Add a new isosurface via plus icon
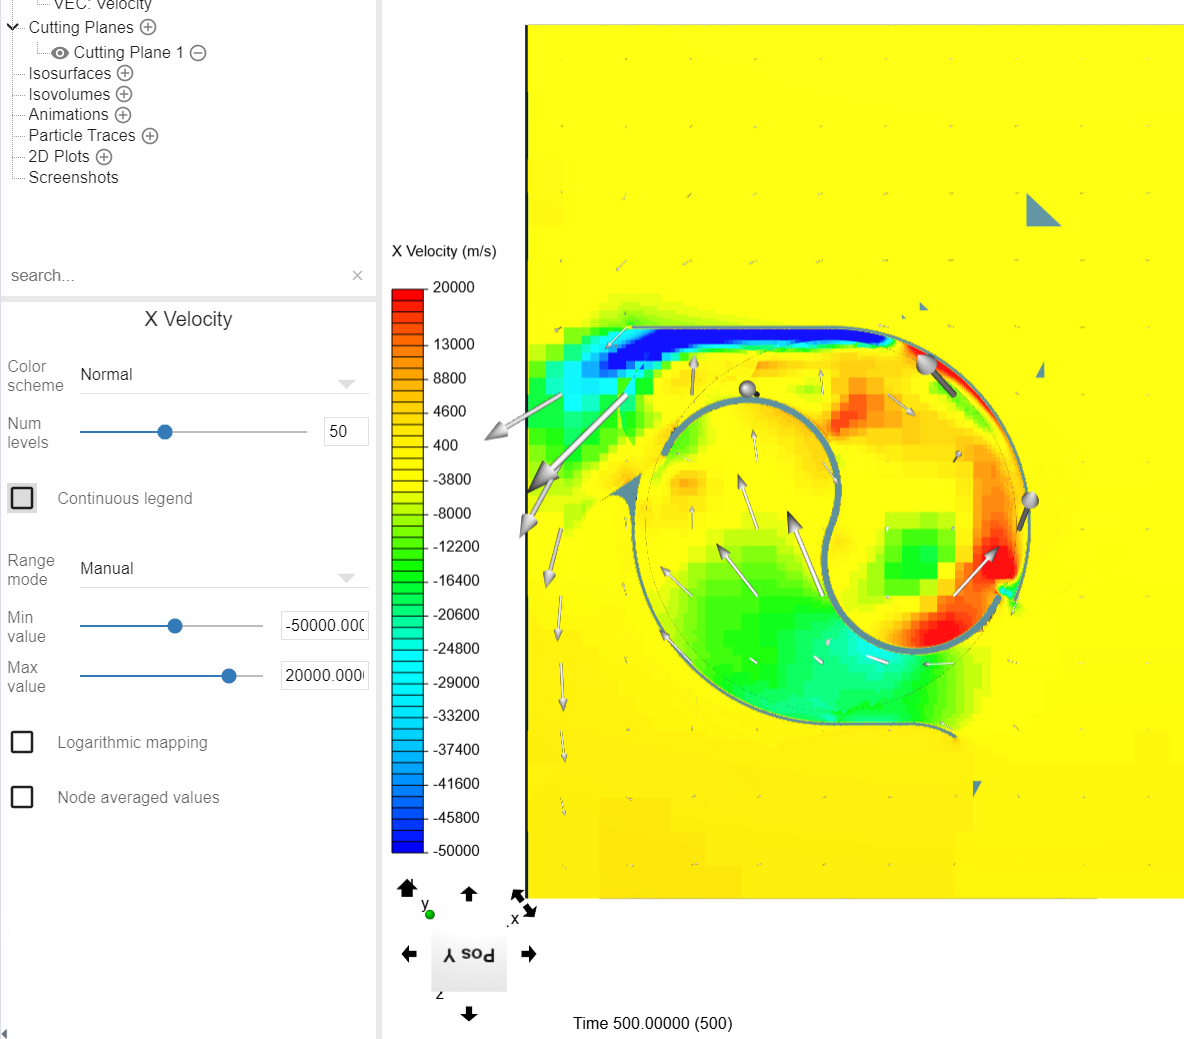This screenshot has width=1184, height=1039. pyautogui.click(x=125, y=73)
